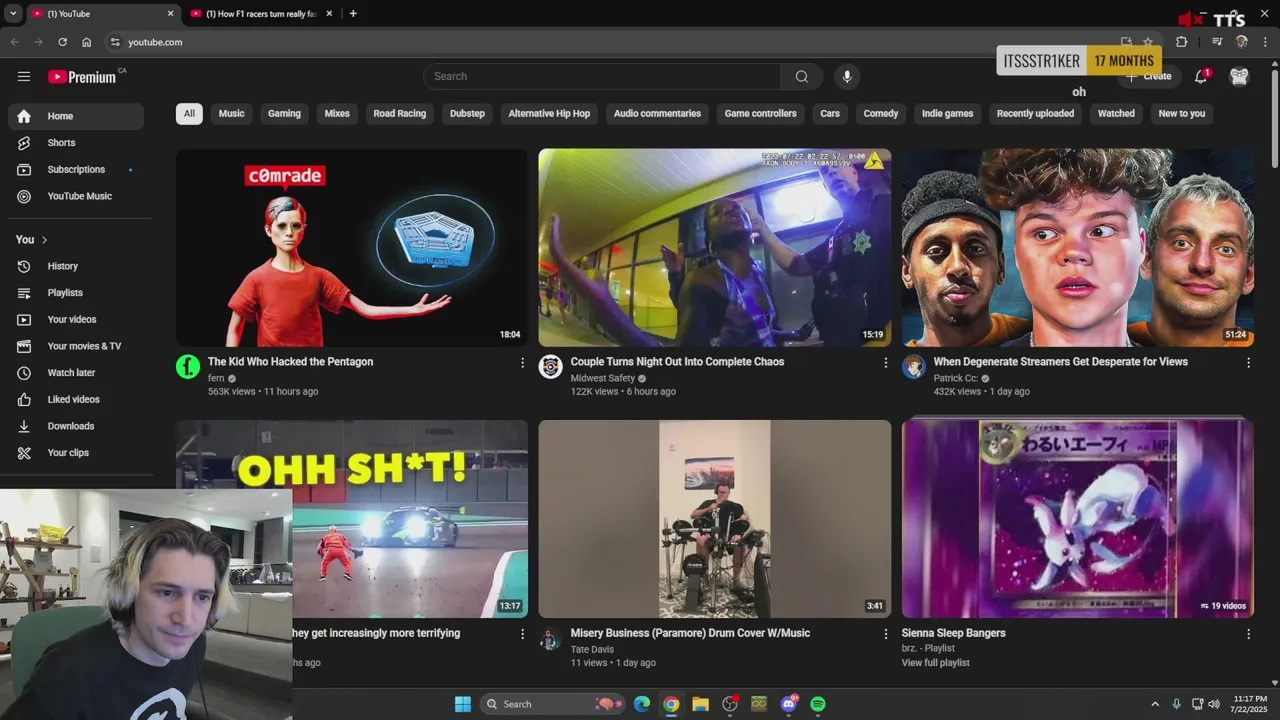Select Recently uploaded chip
The image size is (1280, 720).
[1035, 114]
